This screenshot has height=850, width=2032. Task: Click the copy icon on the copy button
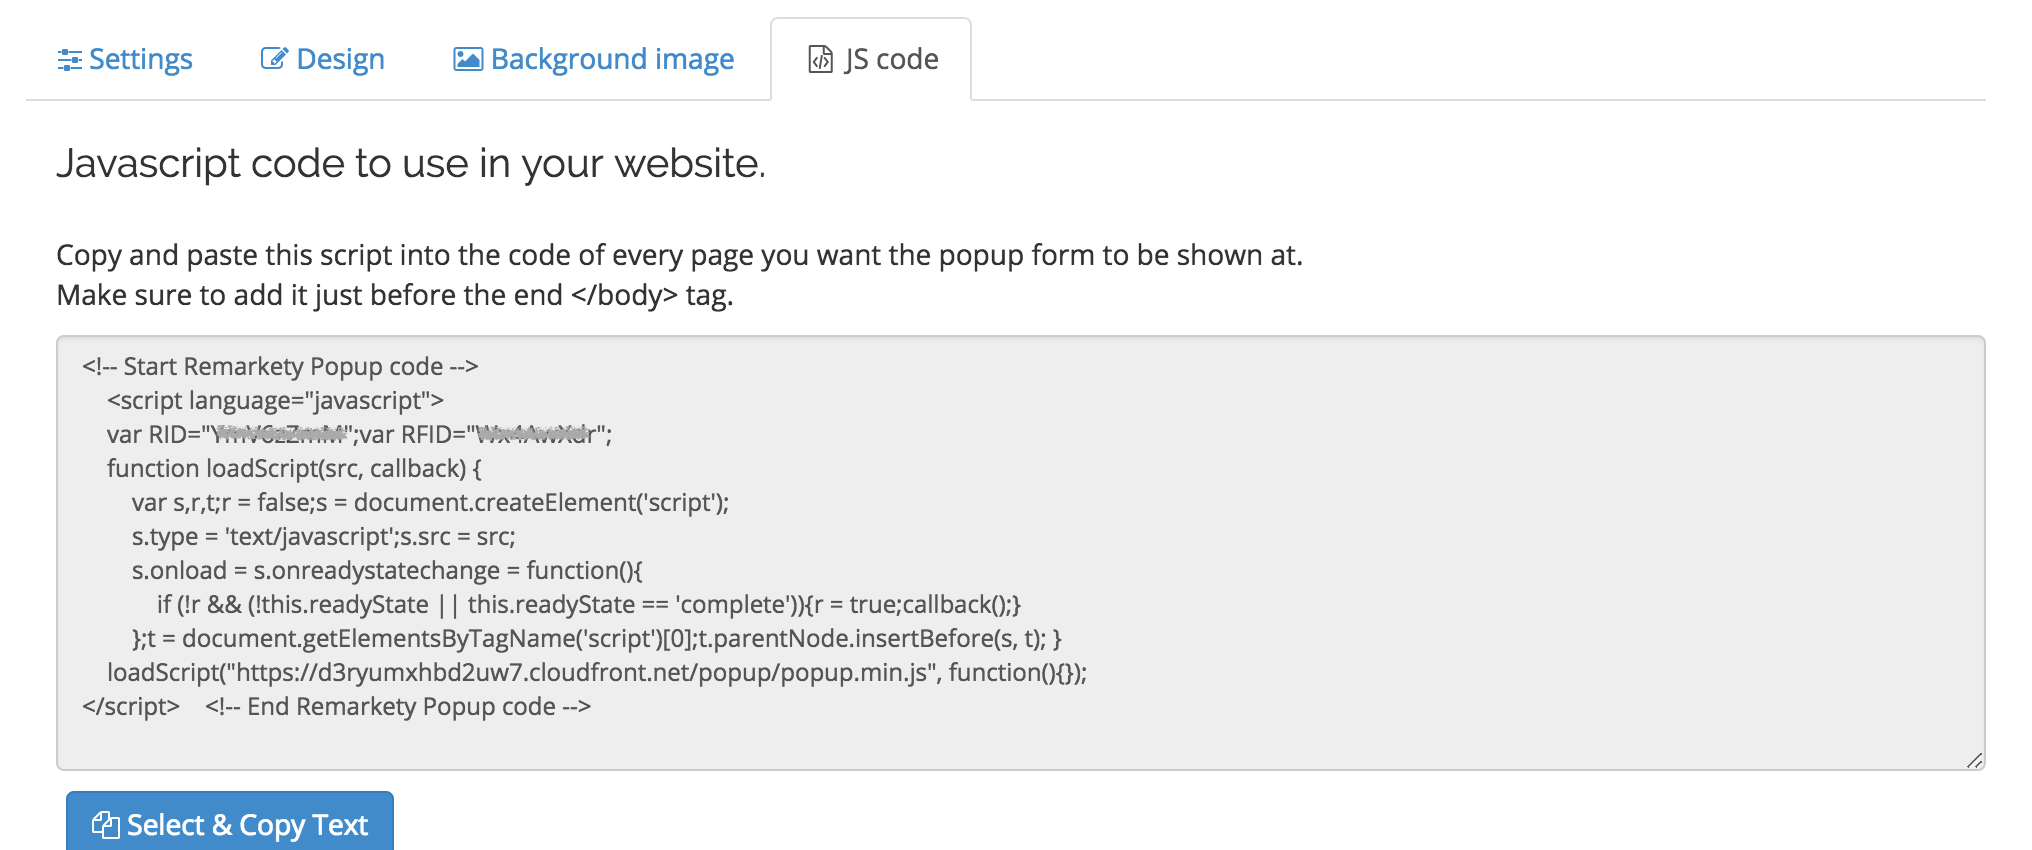click(x=105, y=824)
